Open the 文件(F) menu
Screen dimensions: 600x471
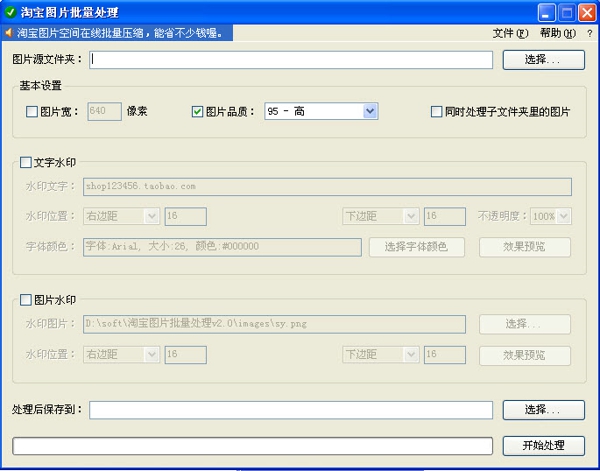coord(510,33)
